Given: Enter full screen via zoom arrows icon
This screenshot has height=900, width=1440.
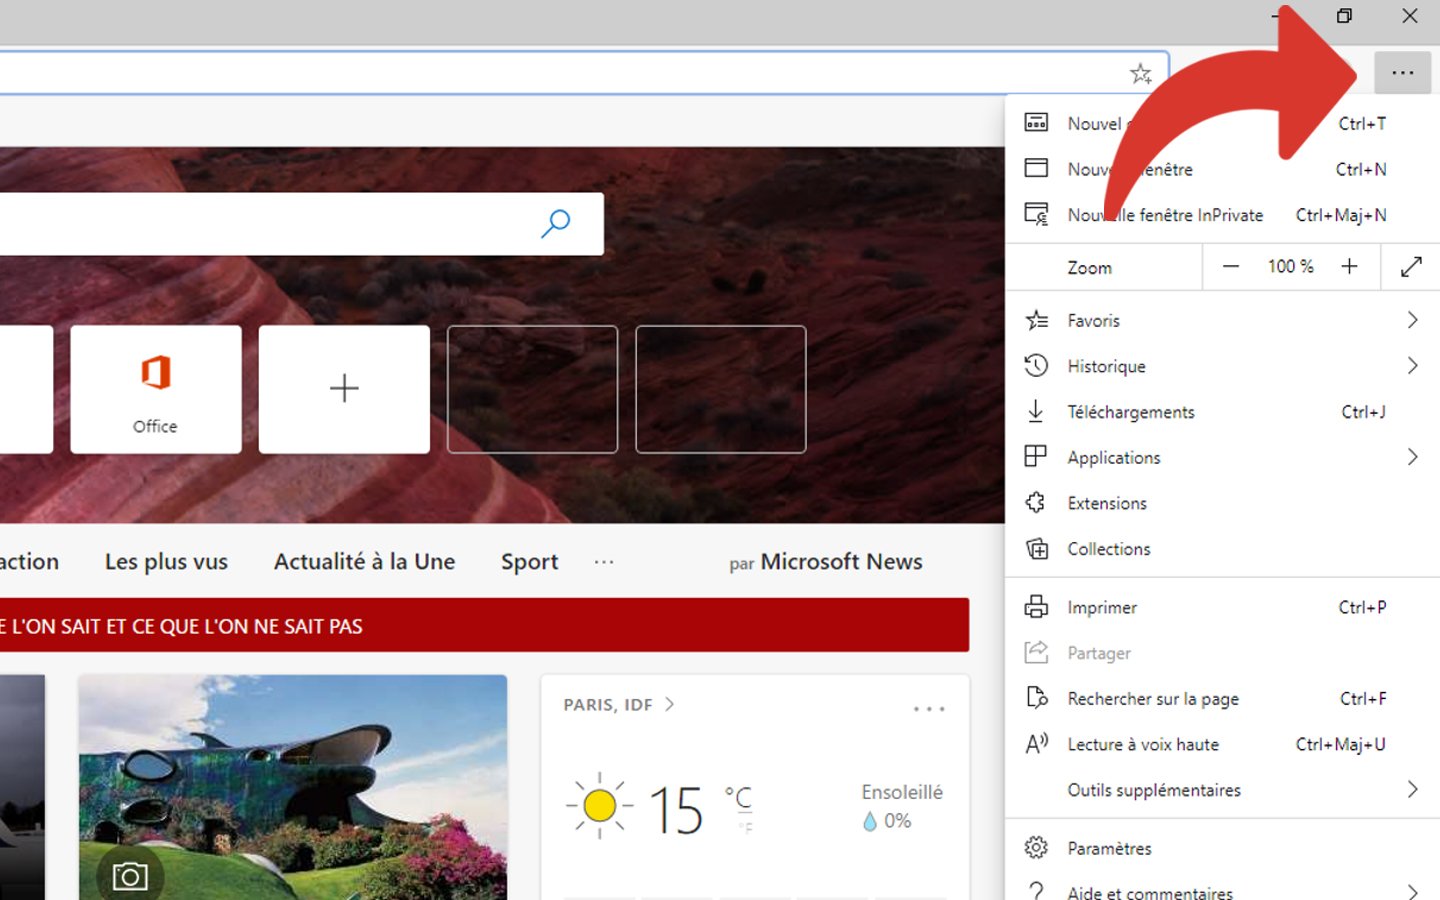Looking at the screenshot, I should pyautogui.click(x=1410, y=267).
